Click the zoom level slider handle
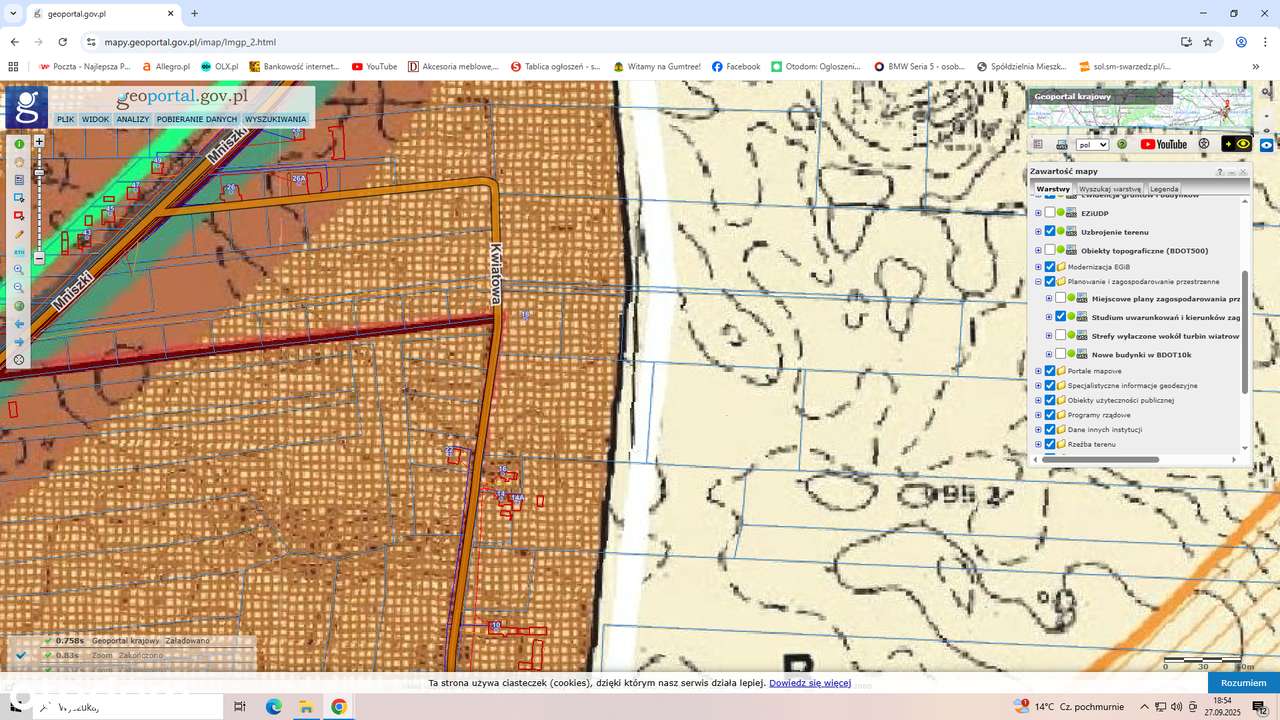 (x=39, y=172)
